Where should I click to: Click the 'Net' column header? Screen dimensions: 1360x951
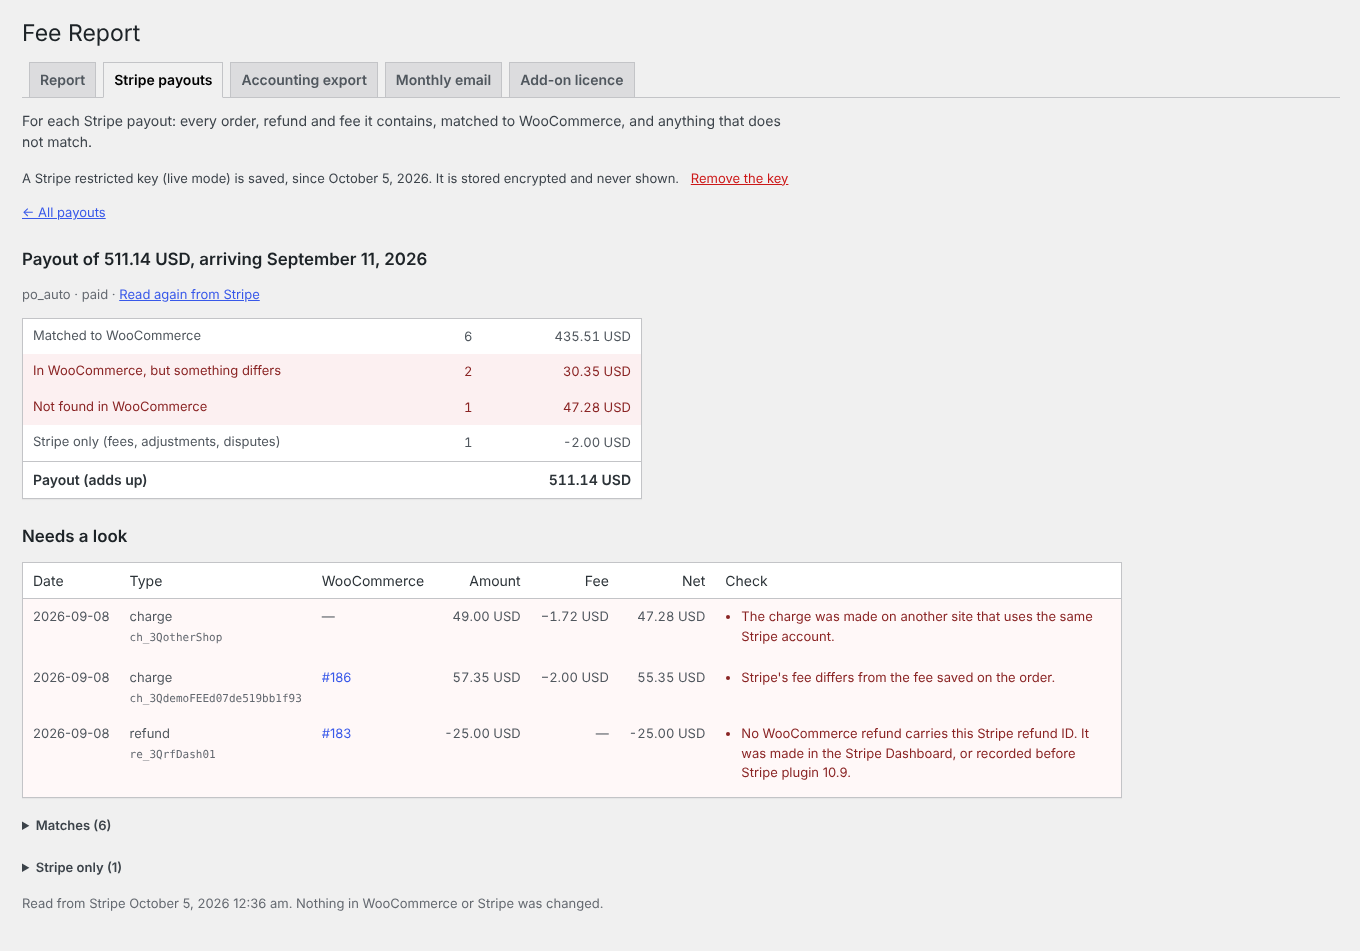coord(694,581)
